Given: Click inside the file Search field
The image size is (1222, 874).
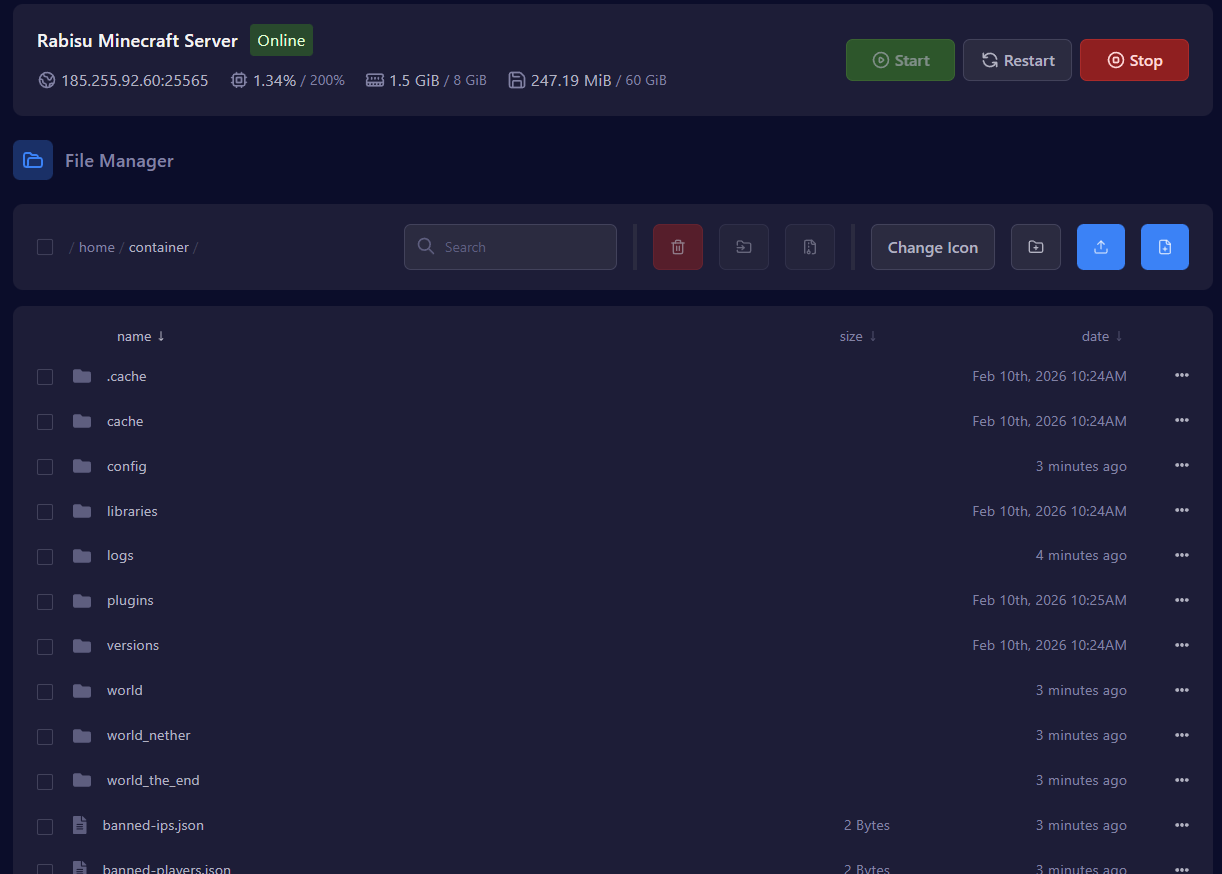Looking at the screenshot, I should (x=510, y=247).
